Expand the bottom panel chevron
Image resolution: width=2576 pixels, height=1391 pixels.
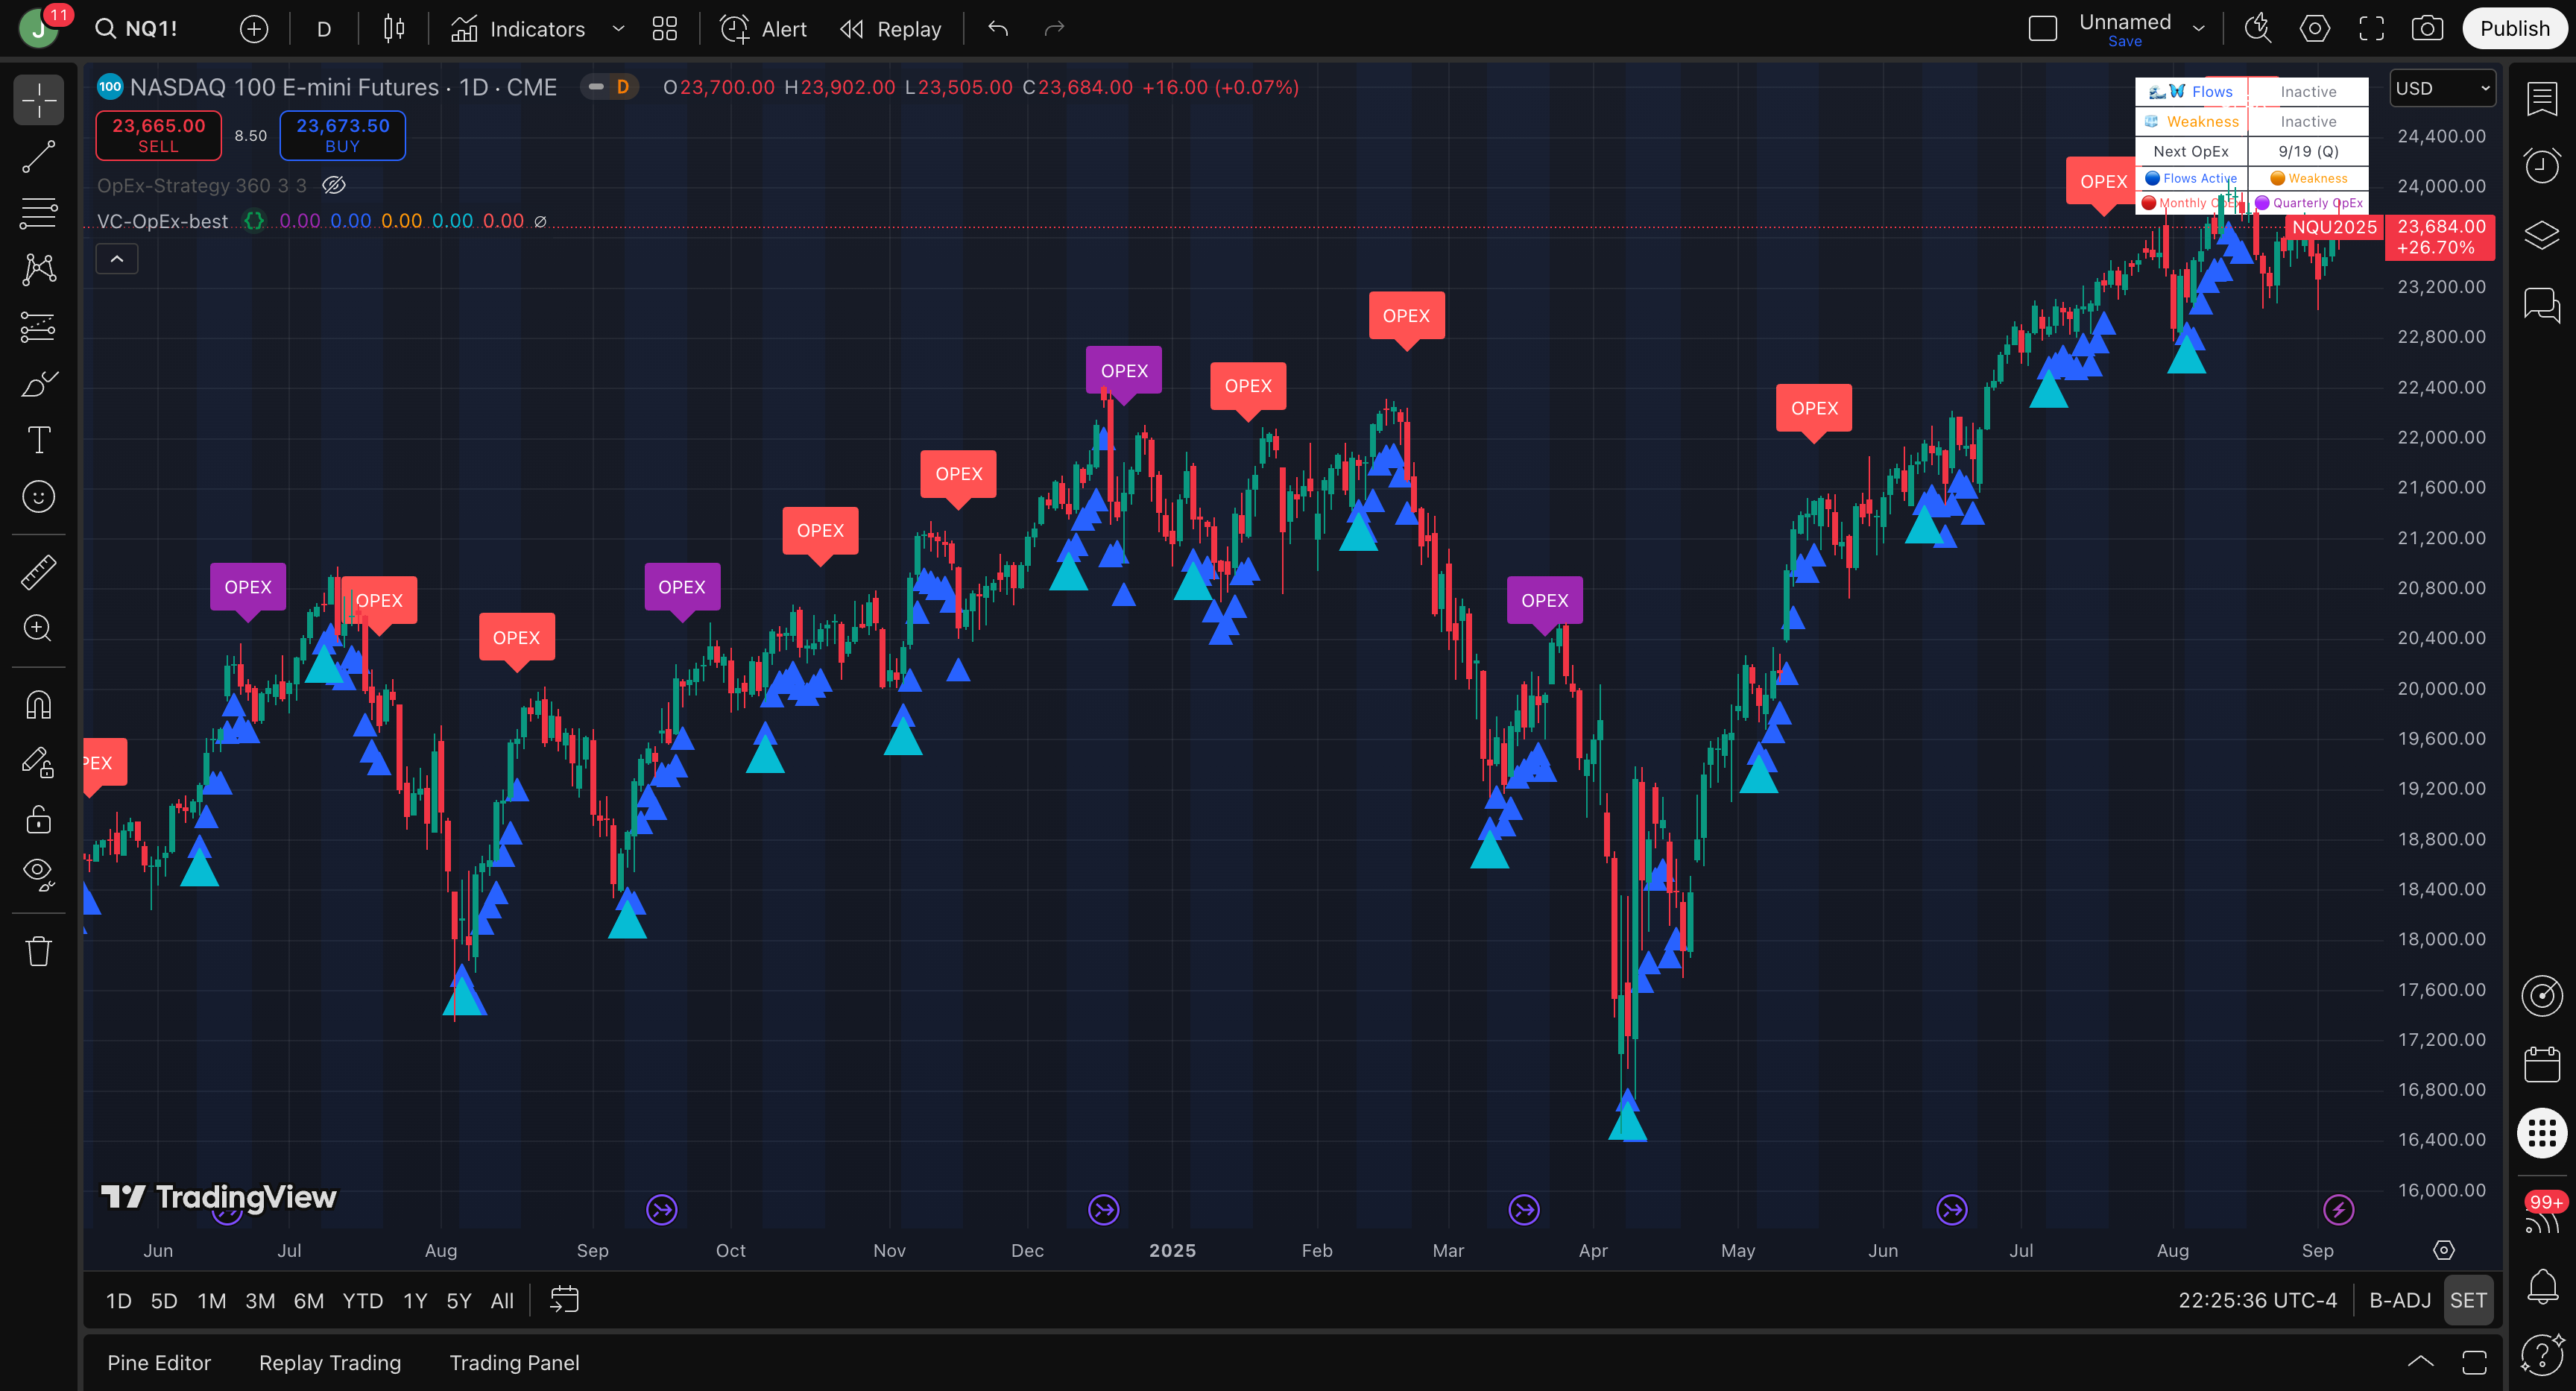click(2420, 1362)
